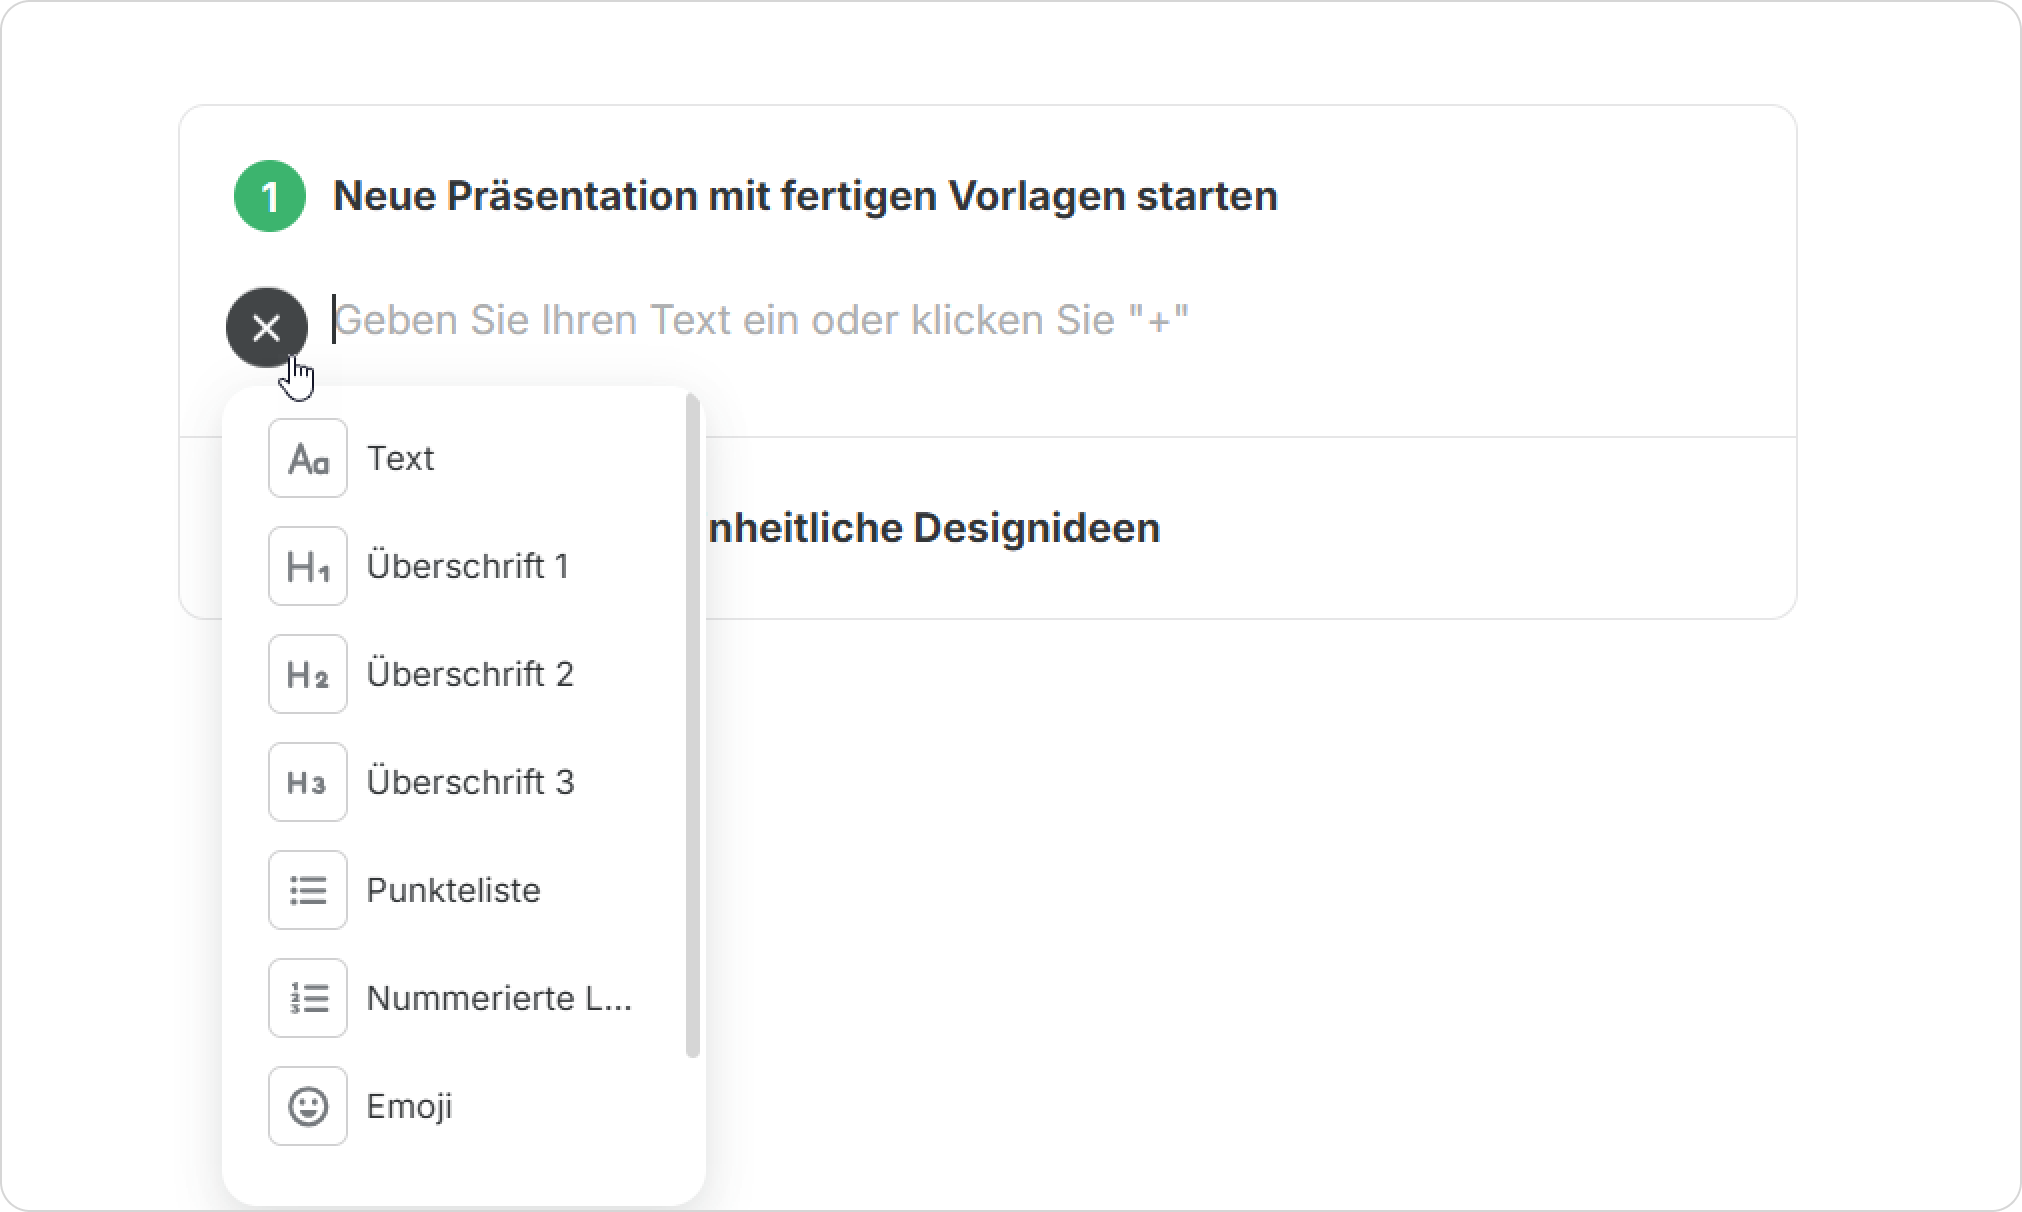Close the block menu with the X button
Image resolution: width=2022 pixels, height=1212 pixels.
pyautogui.click(x=266, y=328)
